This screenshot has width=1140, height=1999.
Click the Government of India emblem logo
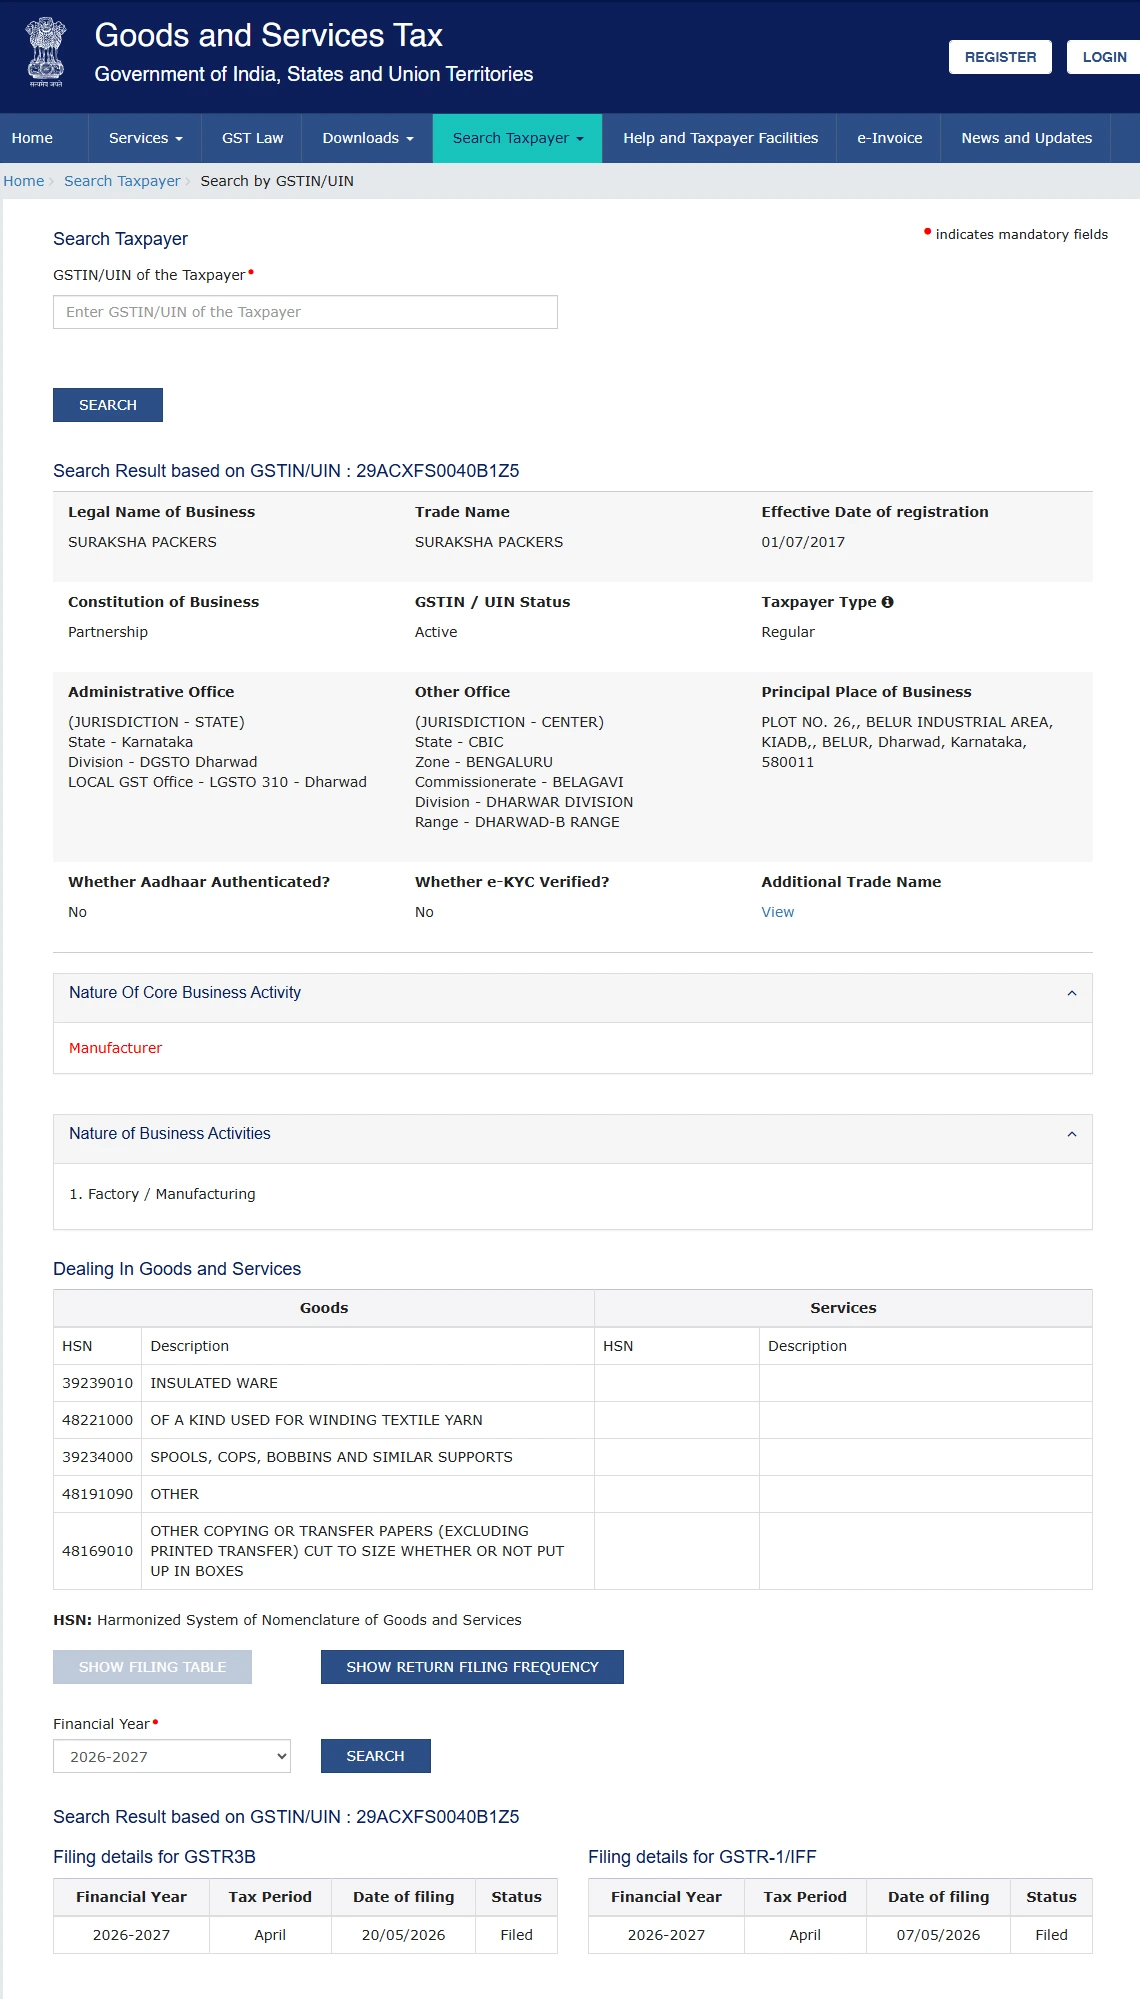pyautogui.click(x=46, y=52)
